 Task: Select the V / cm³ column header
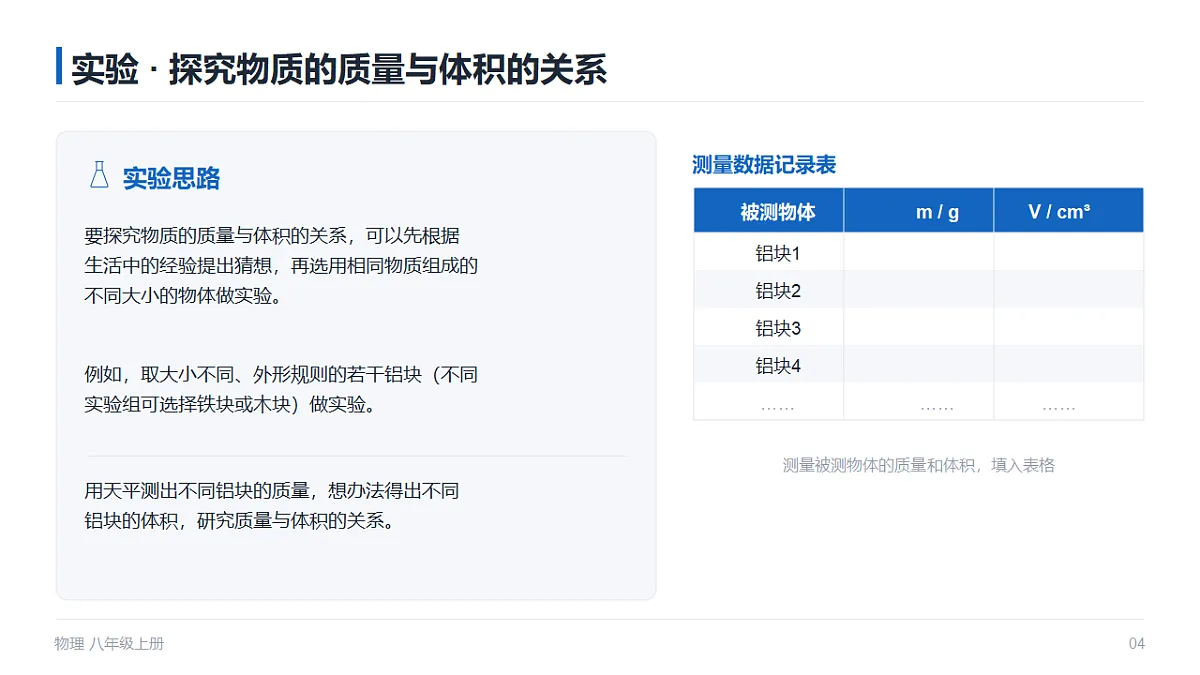(1069, 211)
